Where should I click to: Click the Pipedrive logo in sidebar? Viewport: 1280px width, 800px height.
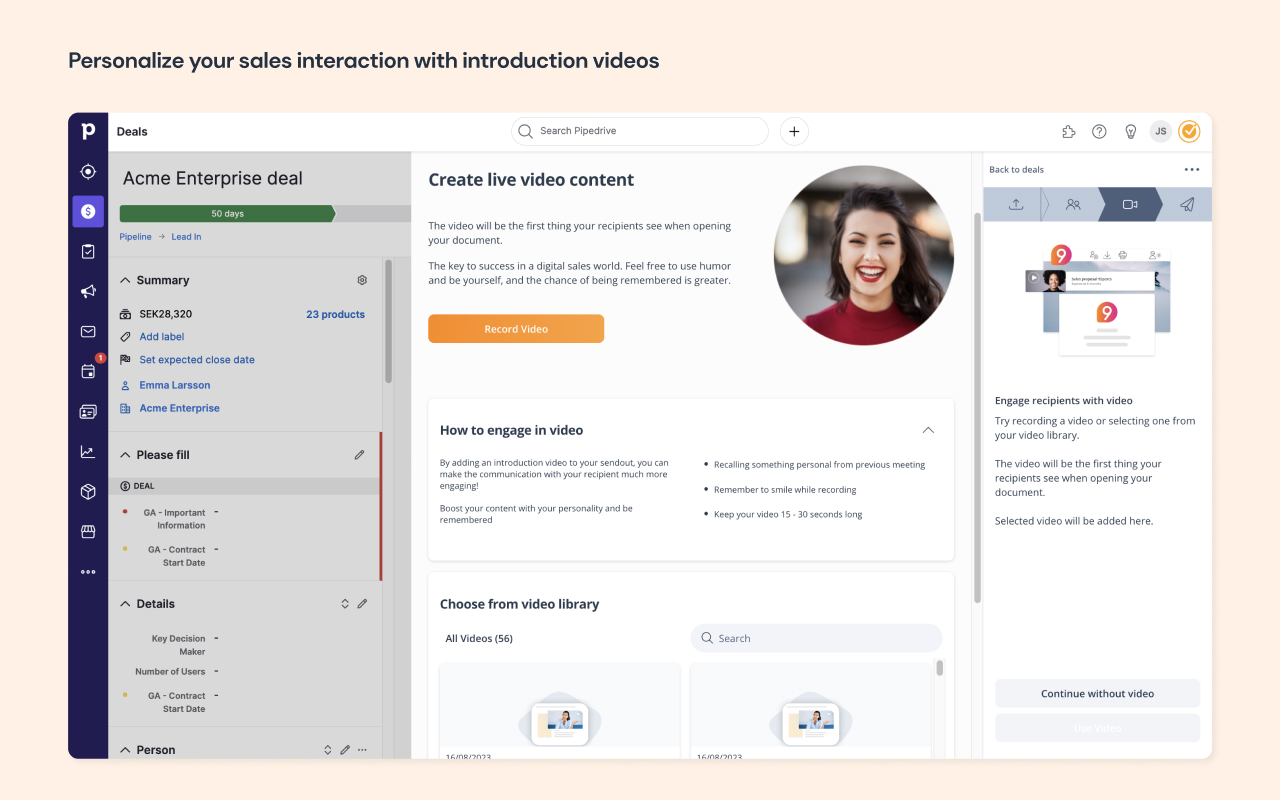click(88, 131)
